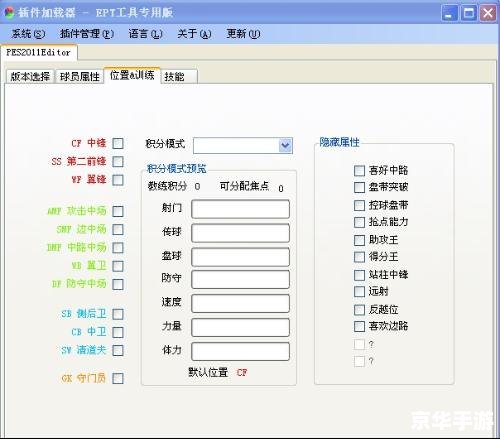Tick the DF 防守中场 checkbox
Image resolution: width=500 pixels, height=439 pixels.
[x=118, y=284]
